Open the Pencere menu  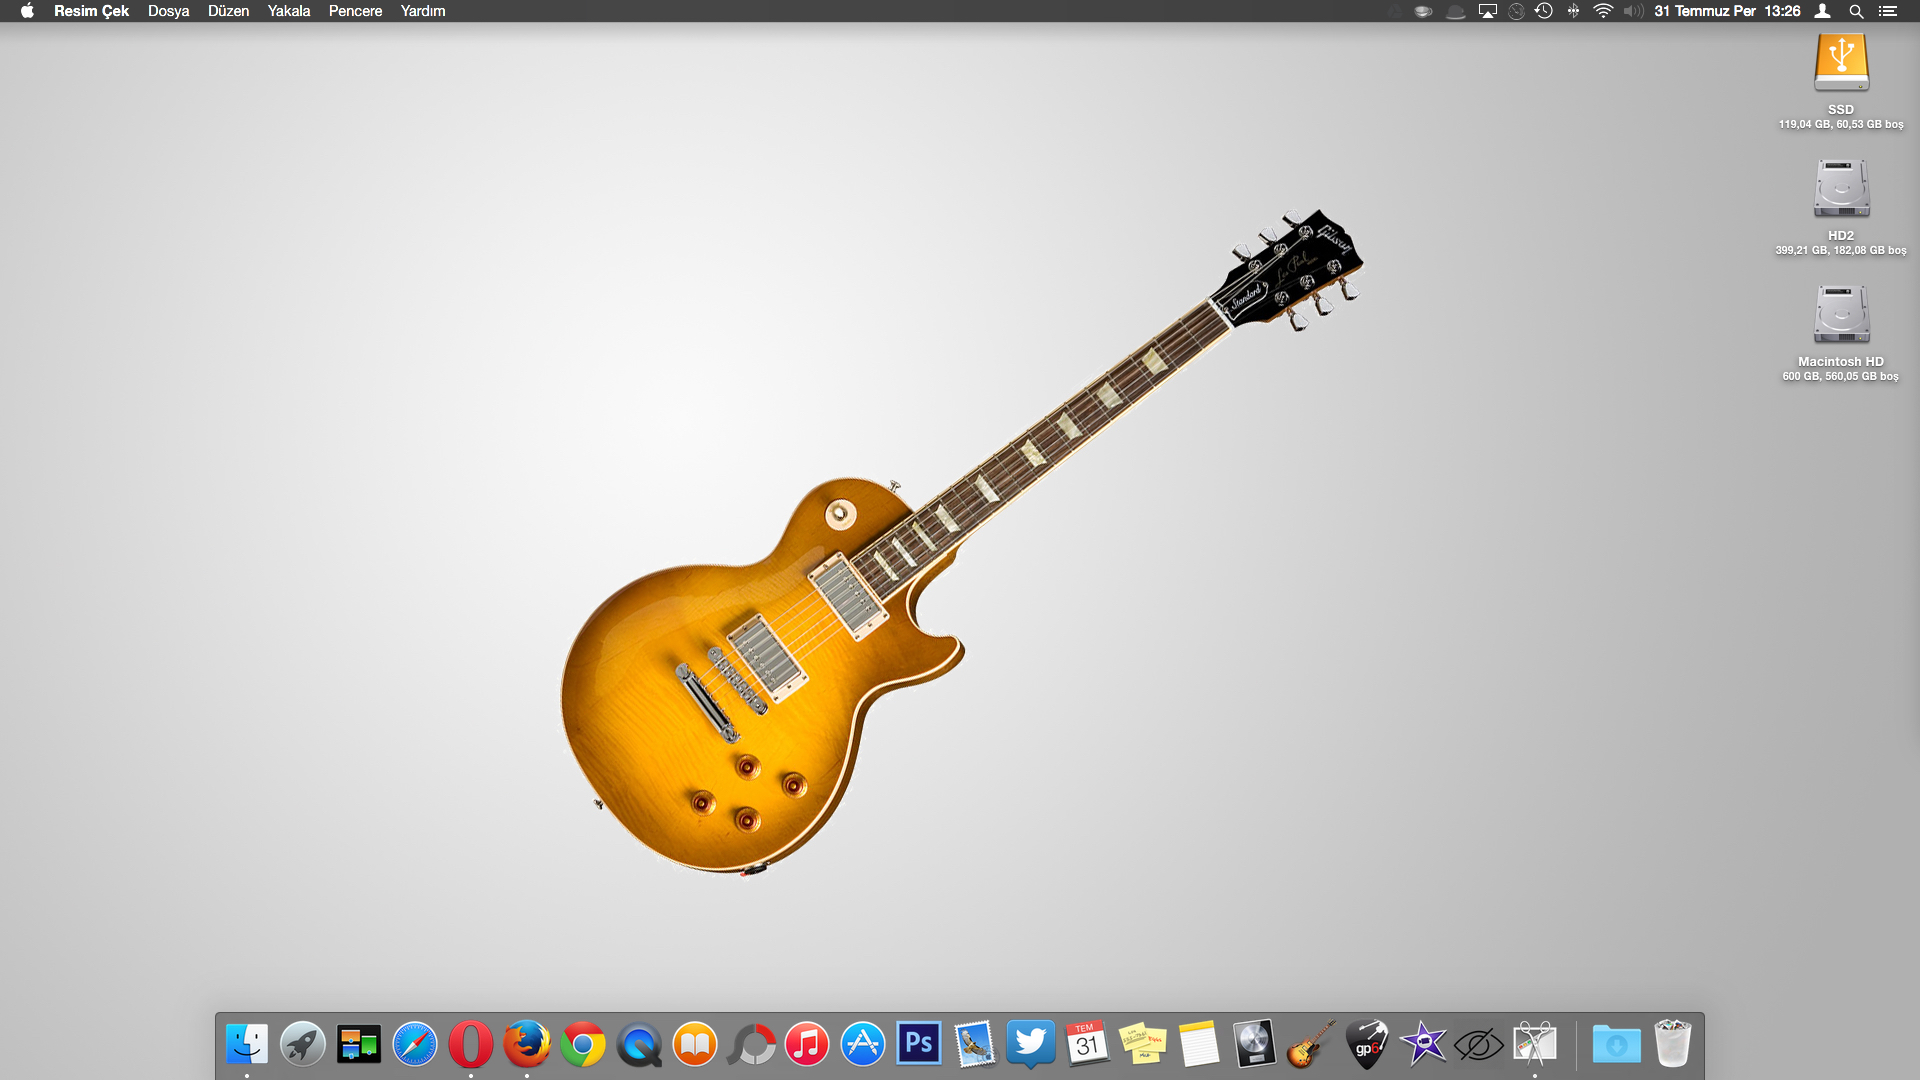coord(355,11)
